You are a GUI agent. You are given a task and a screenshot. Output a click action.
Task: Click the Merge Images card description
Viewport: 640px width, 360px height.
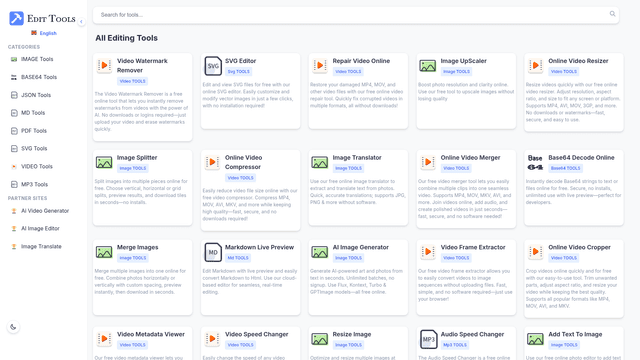141,282
